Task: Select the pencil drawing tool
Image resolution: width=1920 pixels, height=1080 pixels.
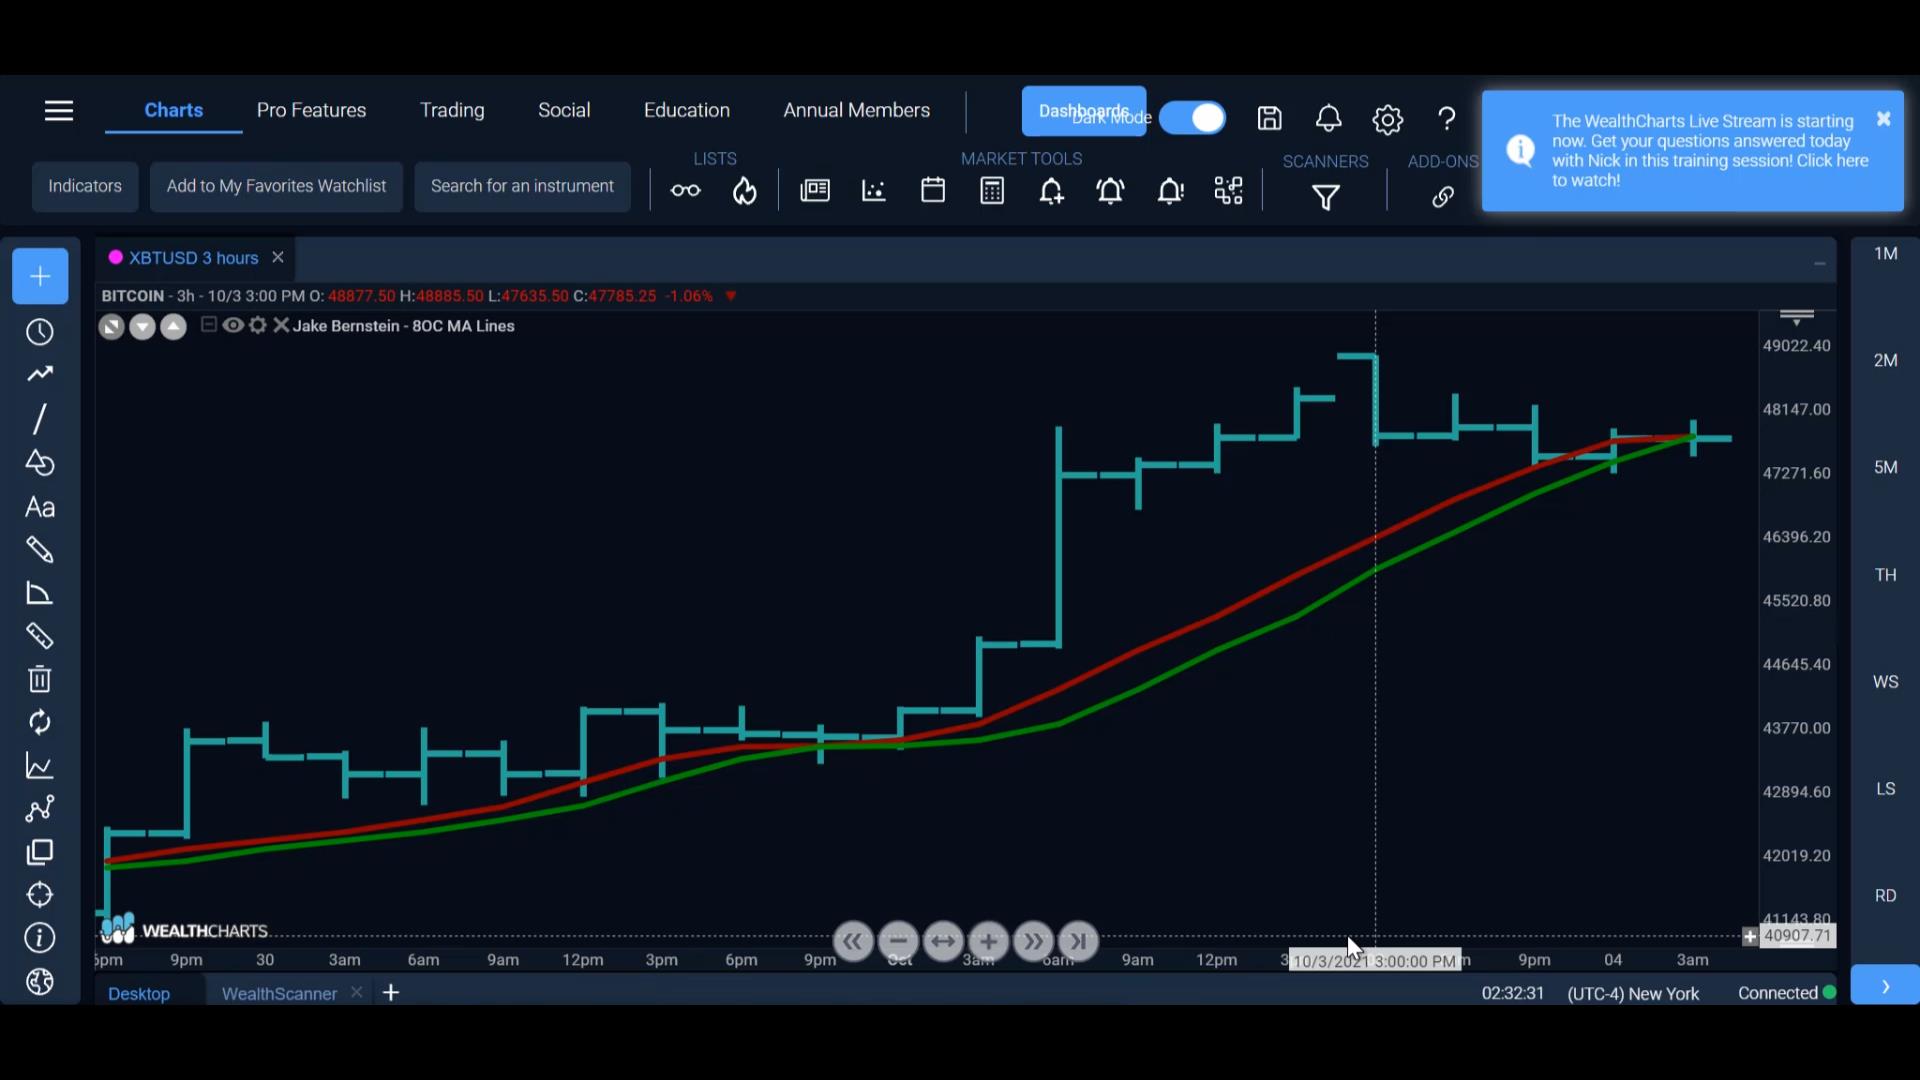Action: 40,550
